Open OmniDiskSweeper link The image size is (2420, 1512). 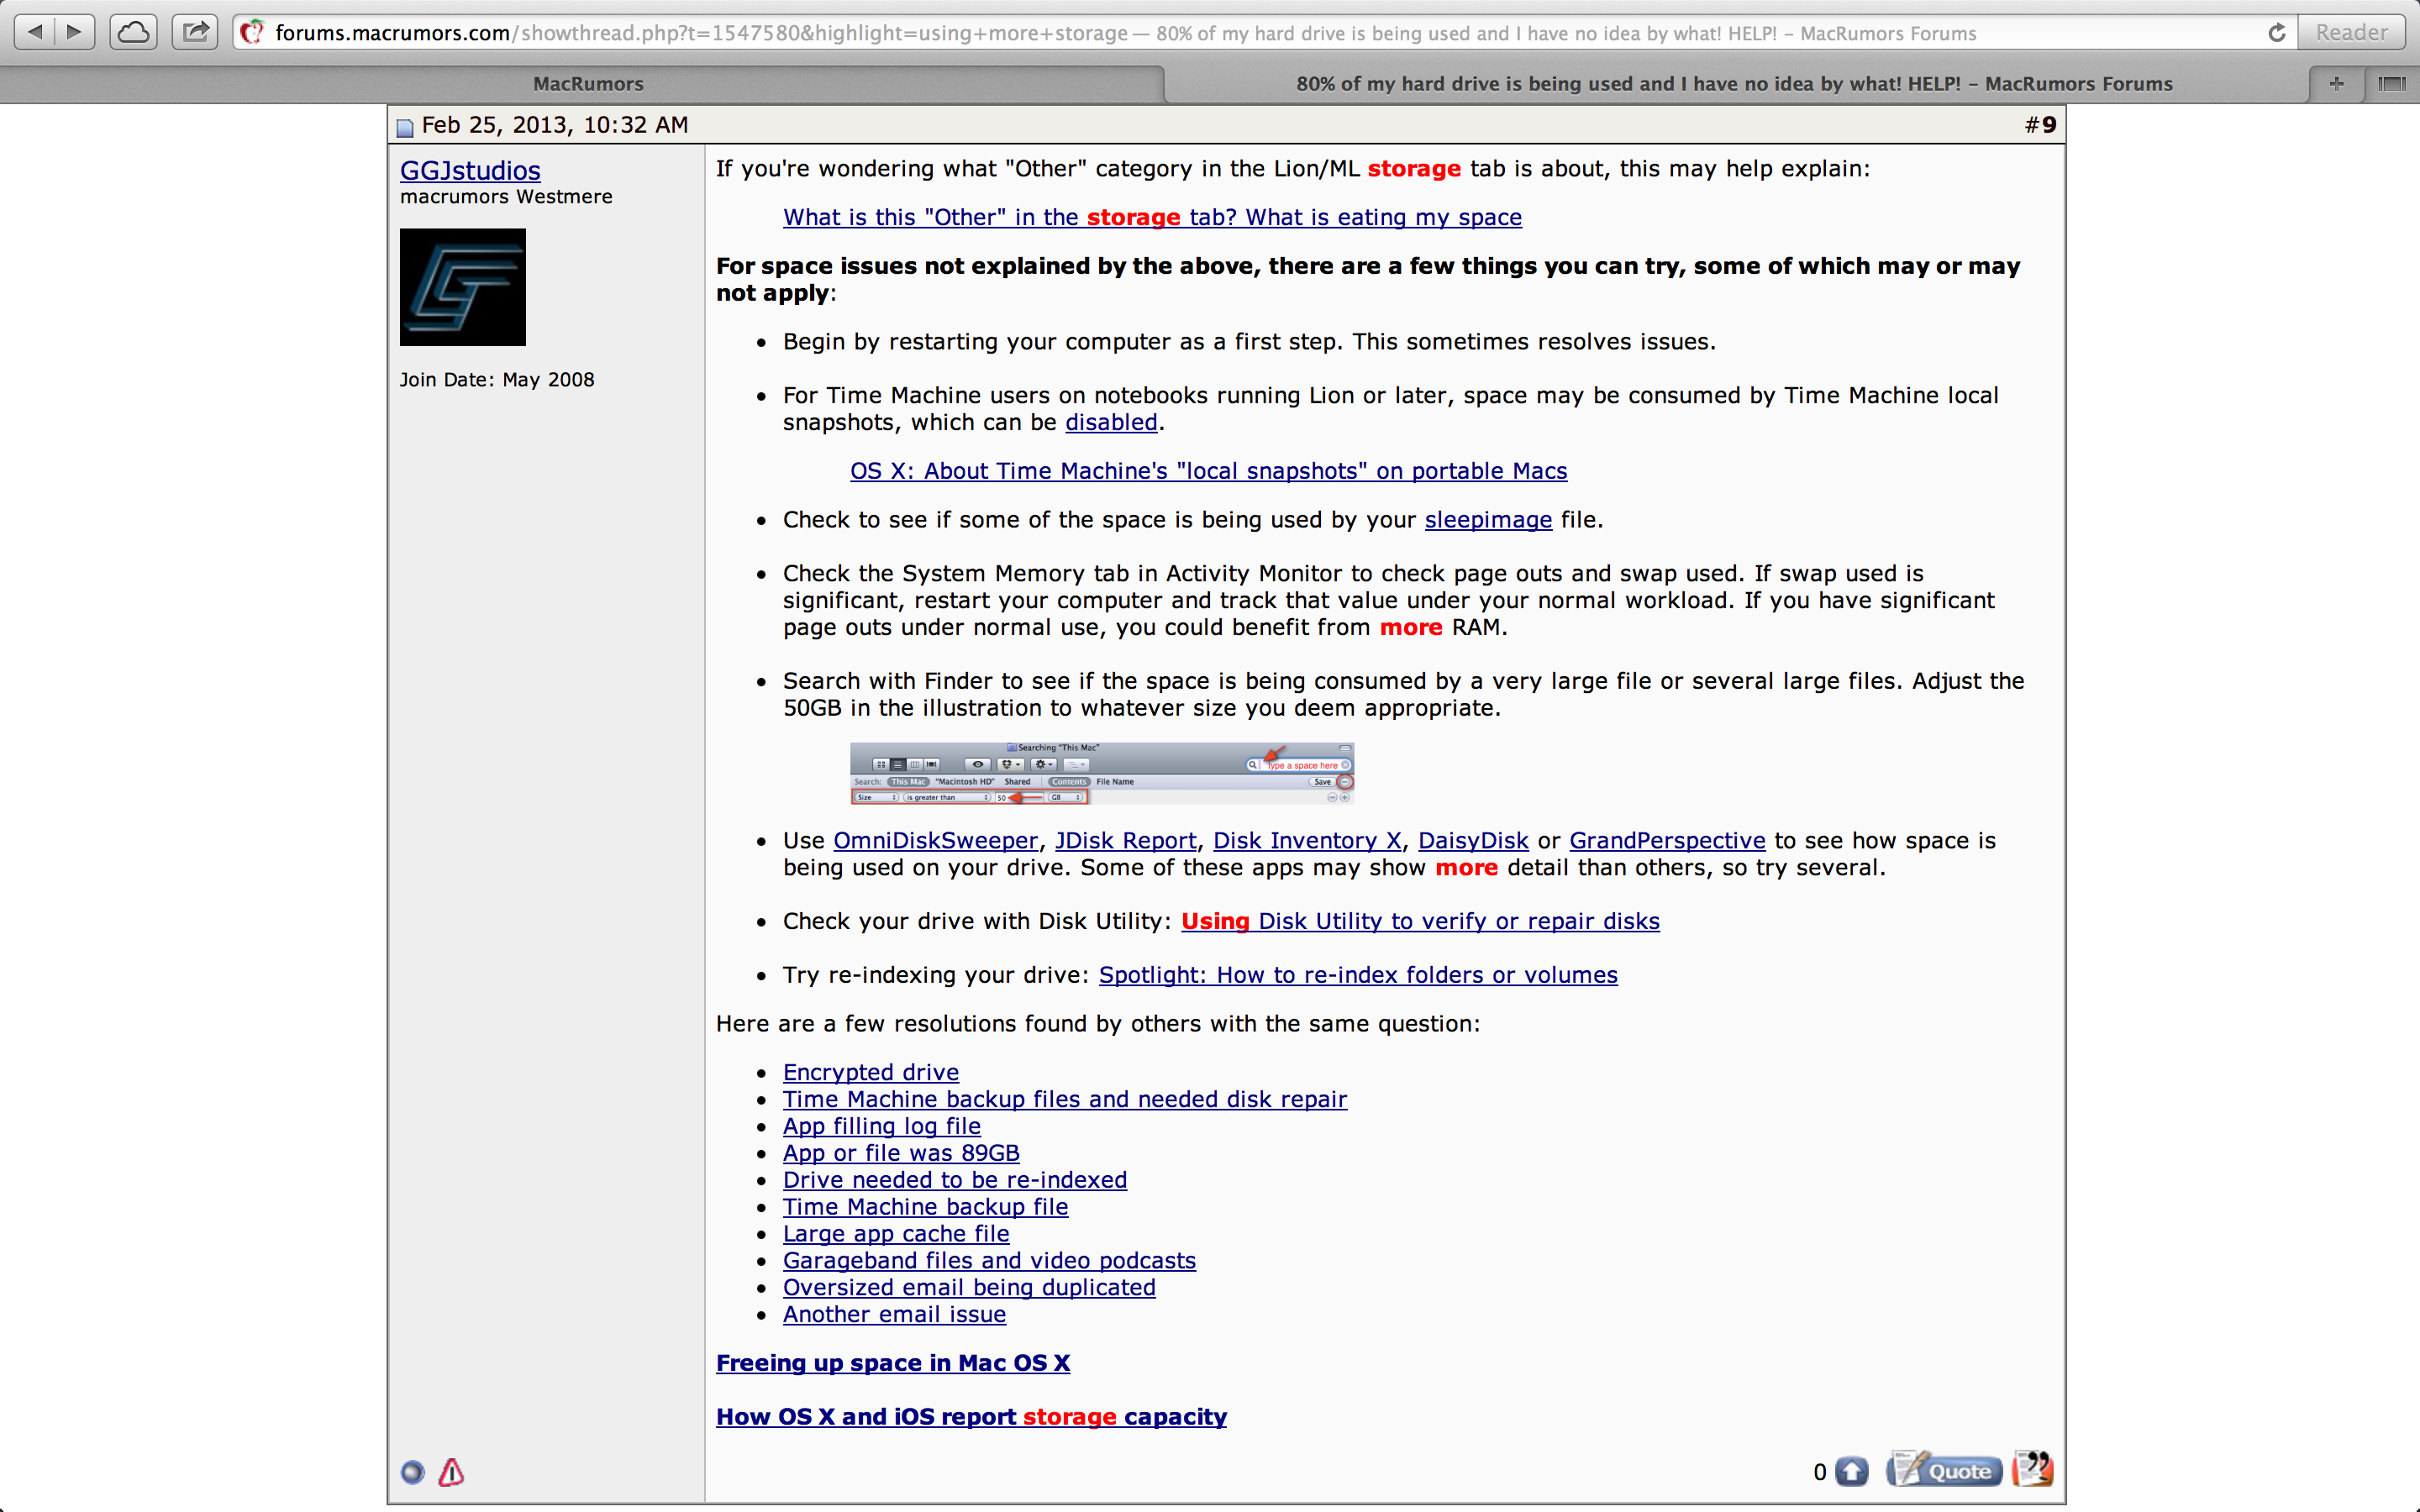(x=935, y=841)
